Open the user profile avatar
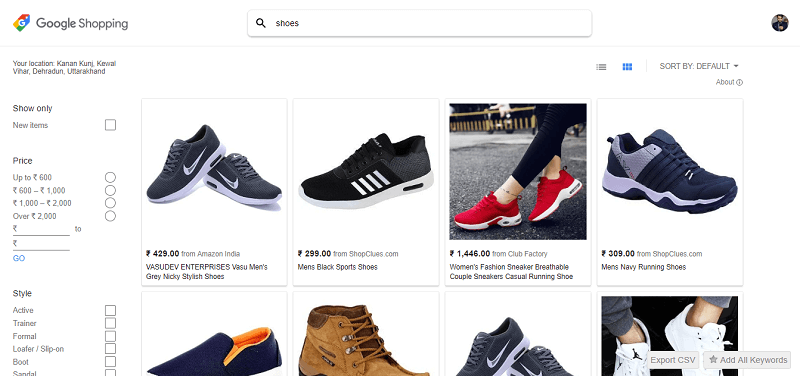 (780, 23)
